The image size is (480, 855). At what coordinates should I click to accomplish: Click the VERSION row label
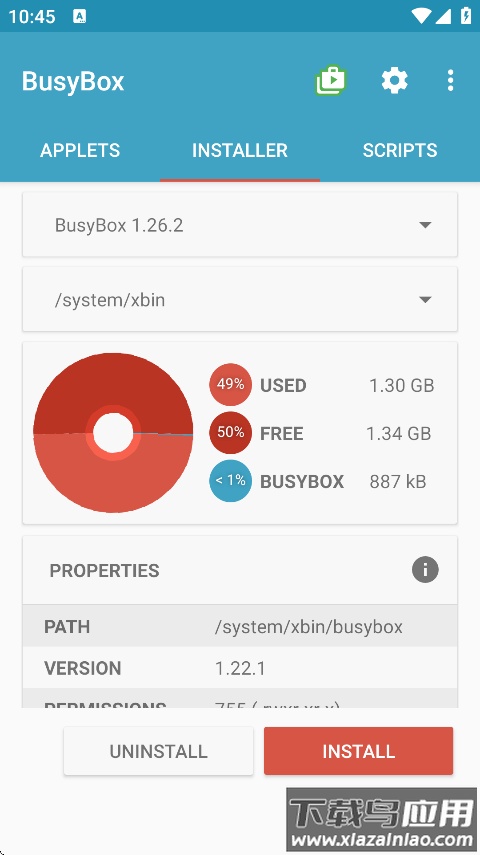click(82, 668)
